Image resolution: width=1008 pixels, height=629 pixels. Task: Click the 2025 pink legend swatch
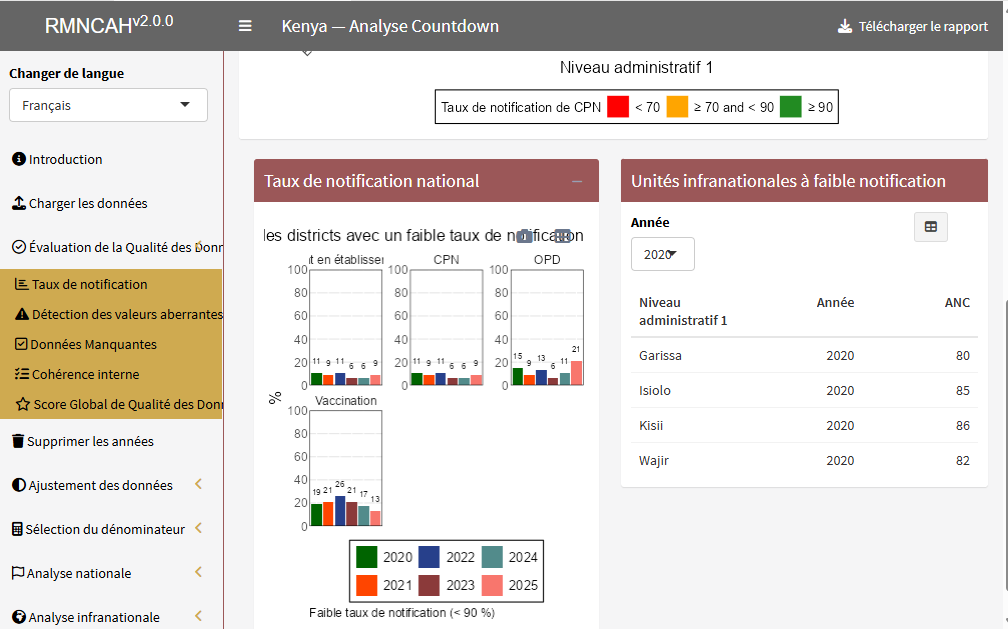(492, 585)
